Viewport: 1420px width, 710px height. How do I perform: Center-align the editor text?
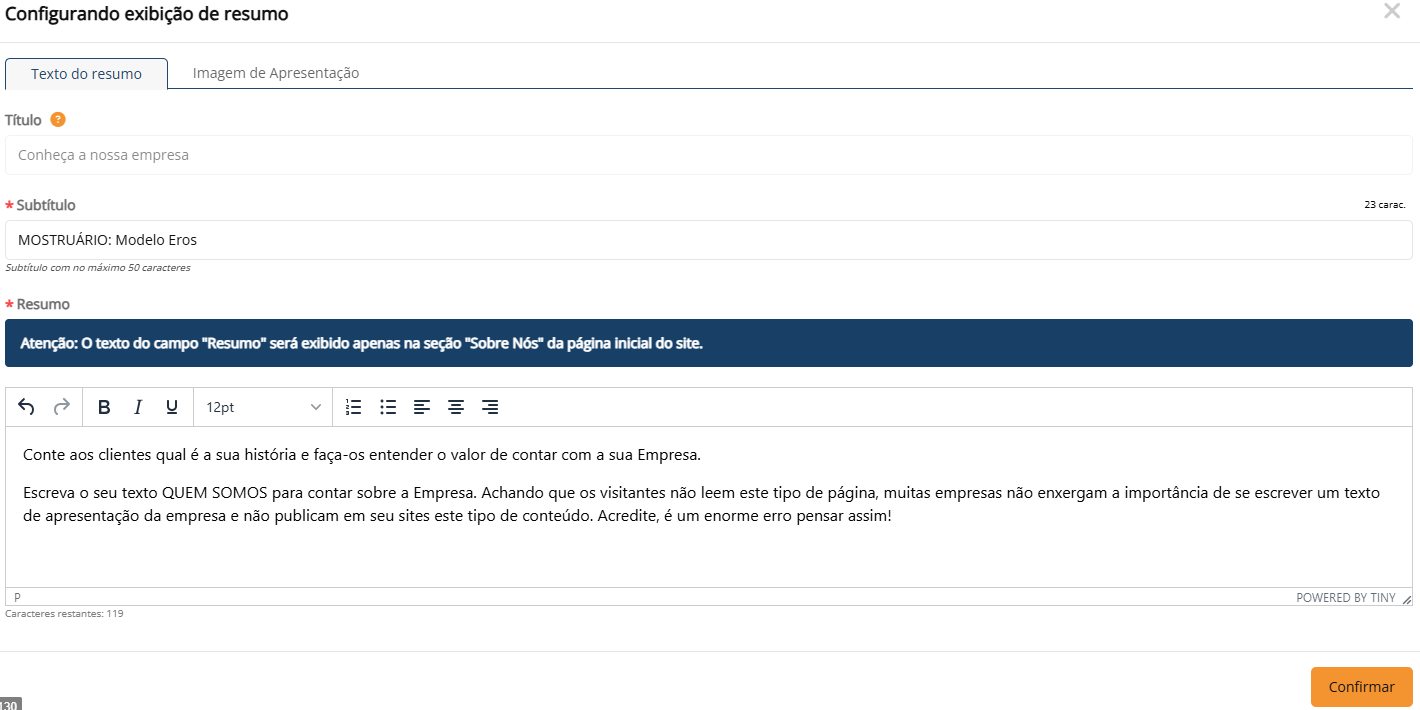456,407
